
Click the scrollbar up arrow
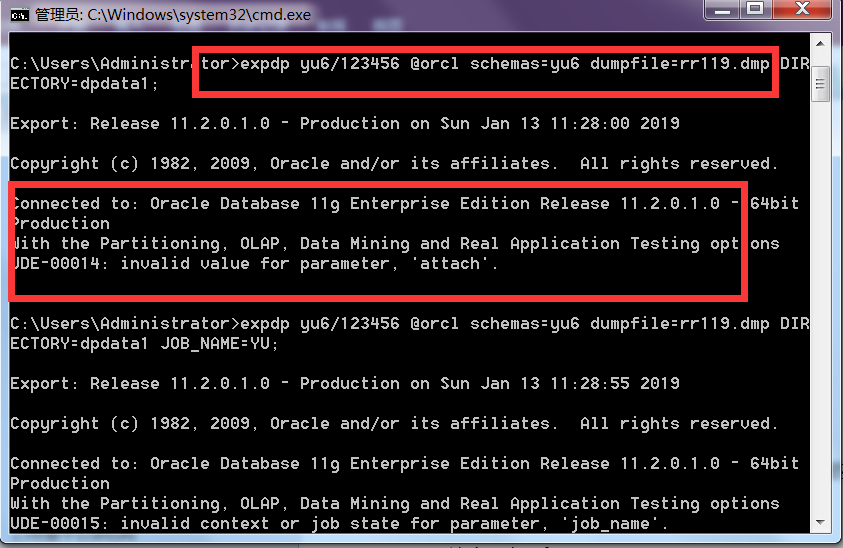820,44
